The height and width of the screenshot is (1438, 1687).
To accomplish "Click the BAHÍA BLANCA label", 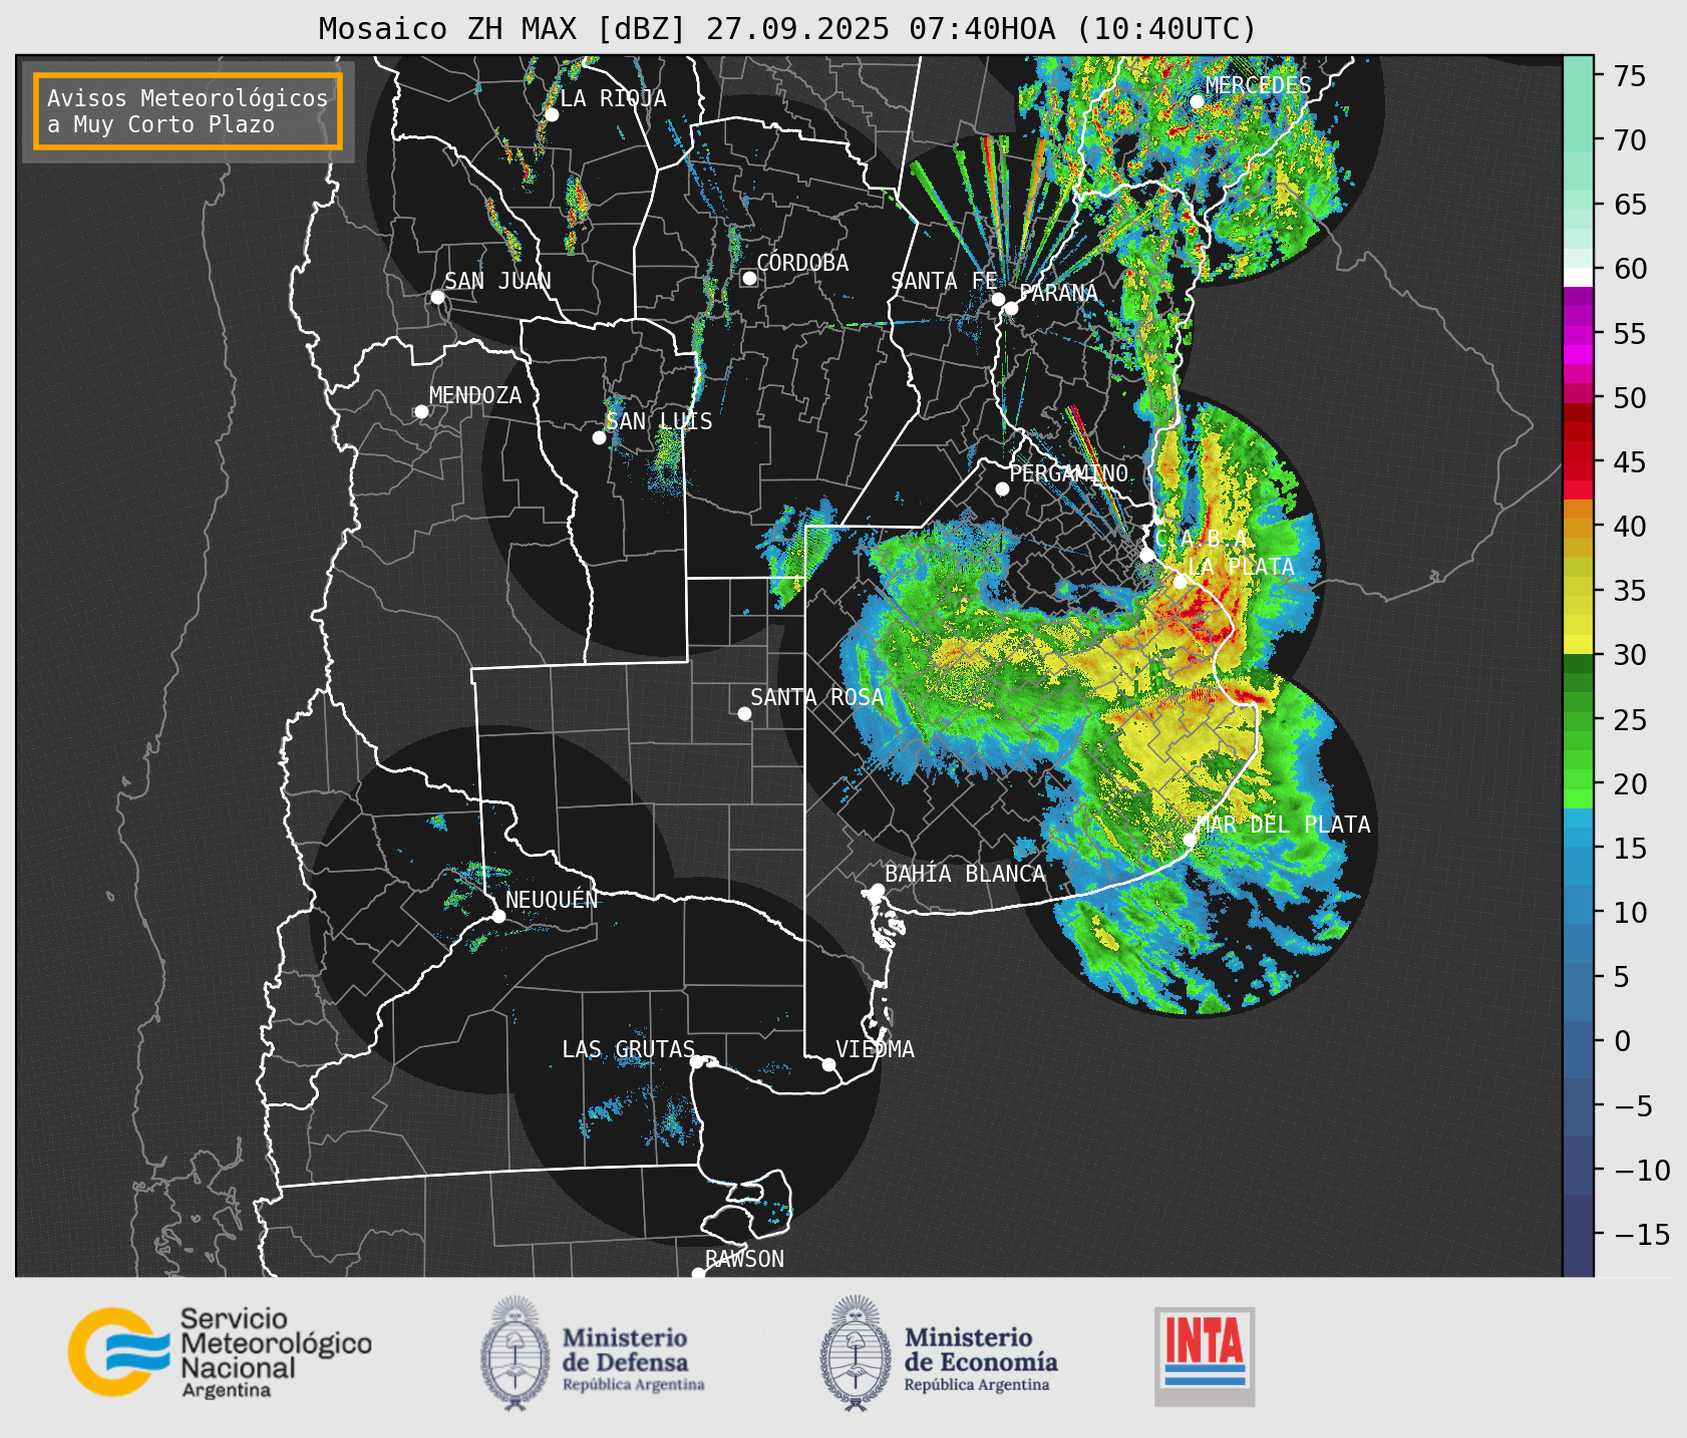I will point(965,874).
